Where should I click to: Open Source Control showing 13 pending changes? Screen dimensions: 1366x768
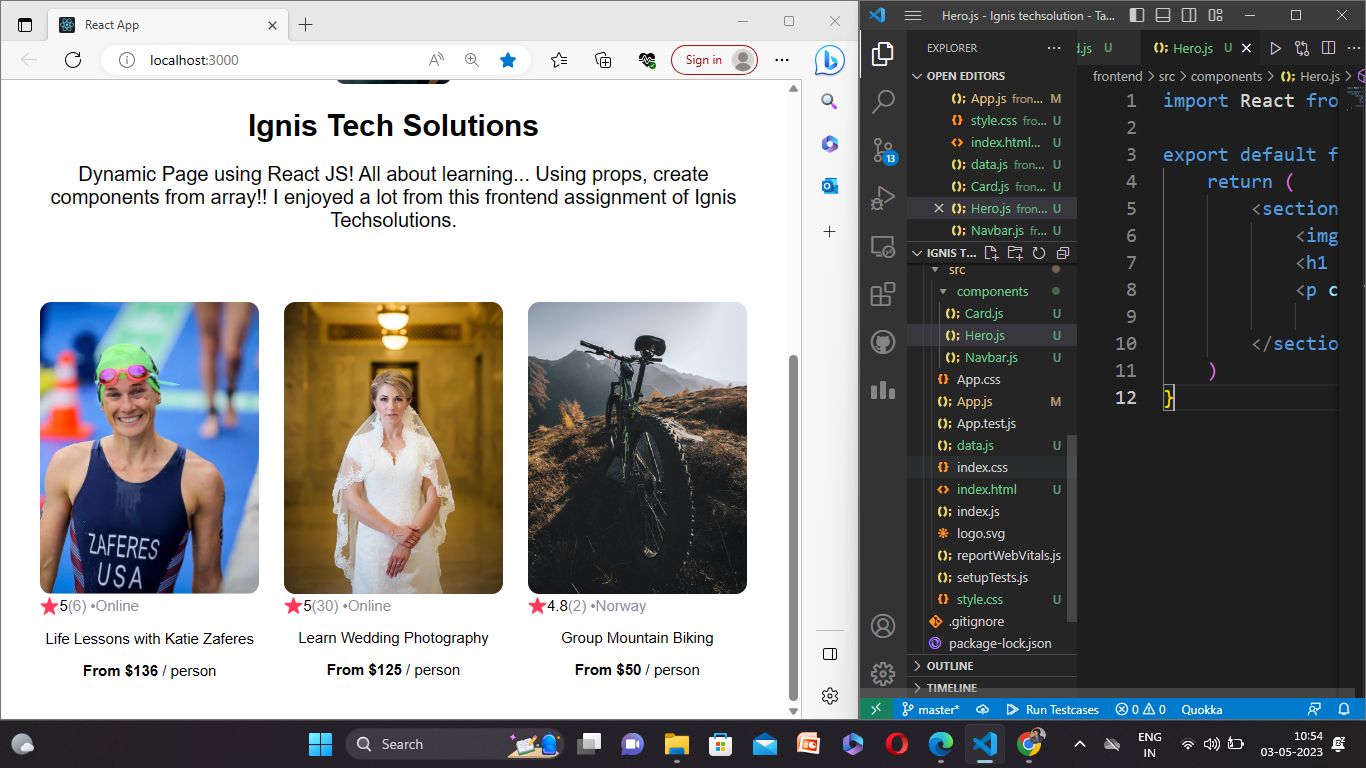pos(883,147)
